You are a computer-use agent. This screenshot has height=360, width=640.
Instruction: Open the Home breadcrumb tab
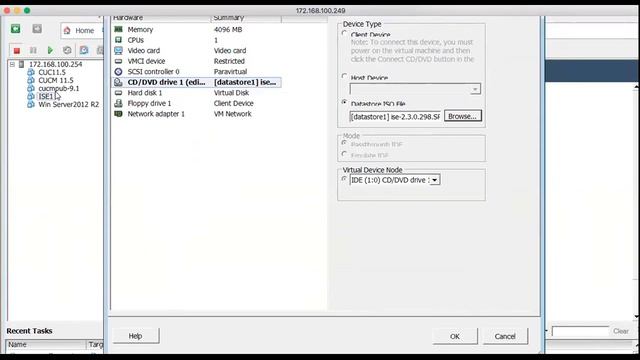[82, 31]
